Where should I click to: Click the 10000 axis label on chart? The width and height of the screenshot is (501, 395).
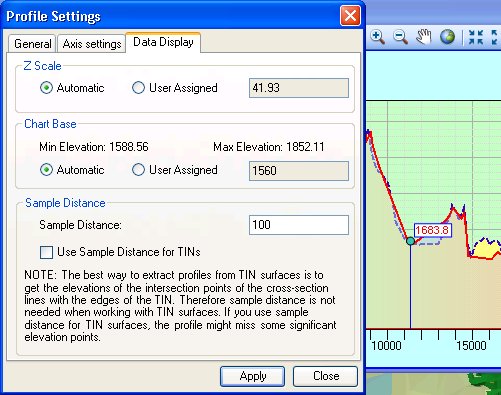[x=386, y=345]
